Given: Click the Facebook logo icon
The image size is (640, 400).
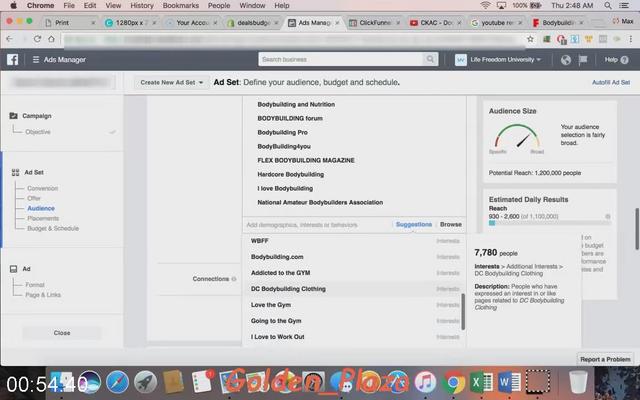Looking at the screenshot, I should [x=12, y=60].
